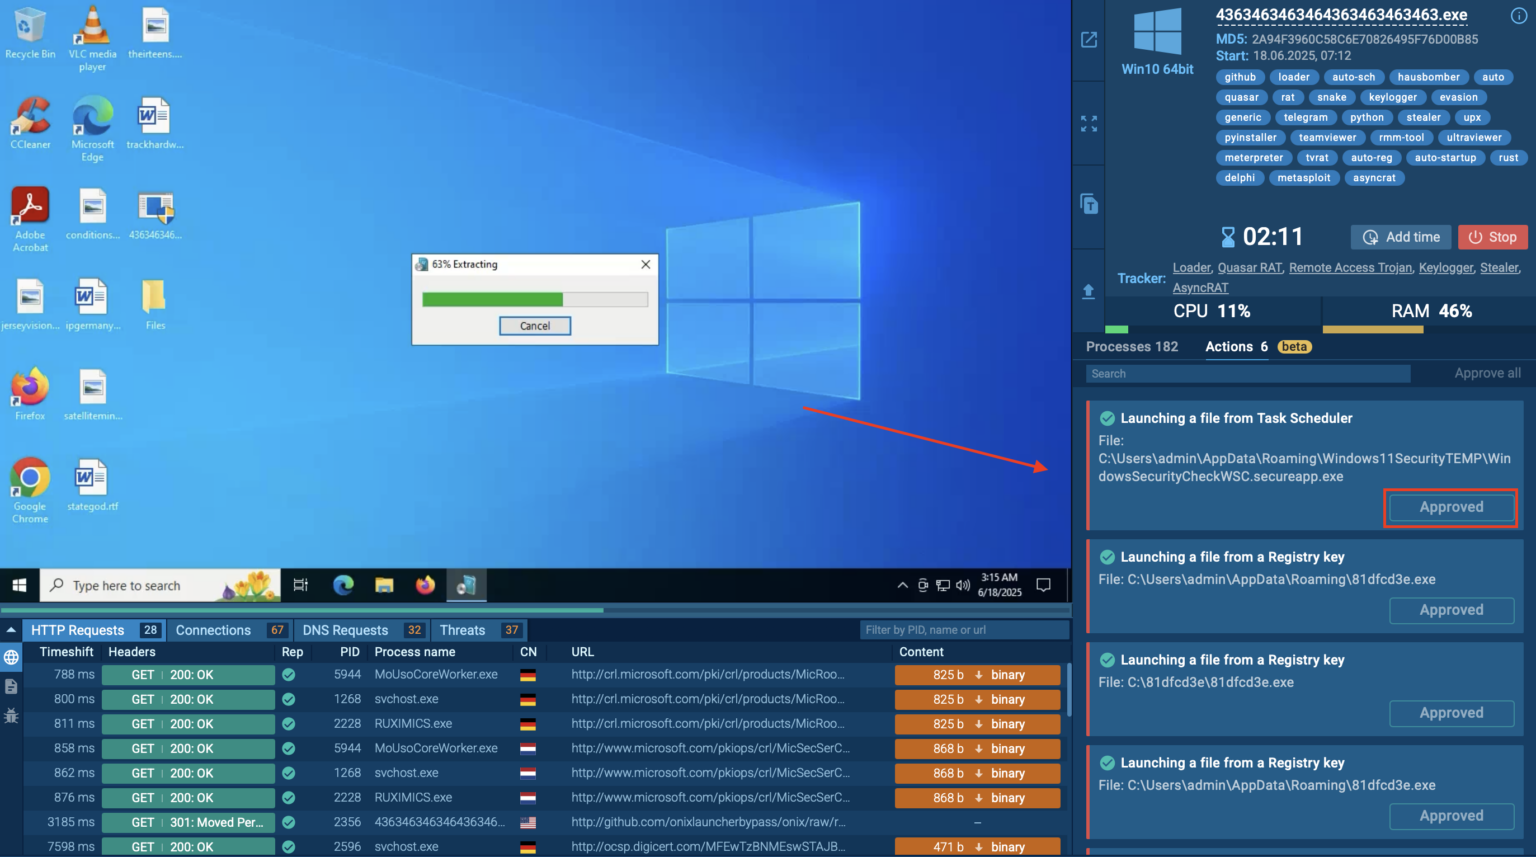Click the Filter by PID input field
The height and width of the screenshot is (857, 1536).
tap(963, 630)
